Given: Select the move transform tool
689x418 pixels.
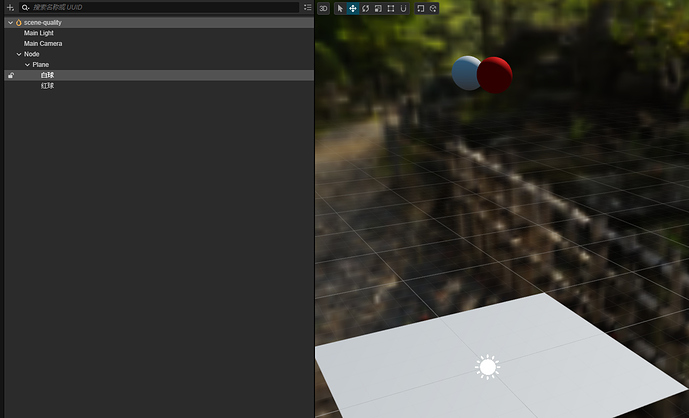Looking at the screenshot, I should click(x=352, y=8).
